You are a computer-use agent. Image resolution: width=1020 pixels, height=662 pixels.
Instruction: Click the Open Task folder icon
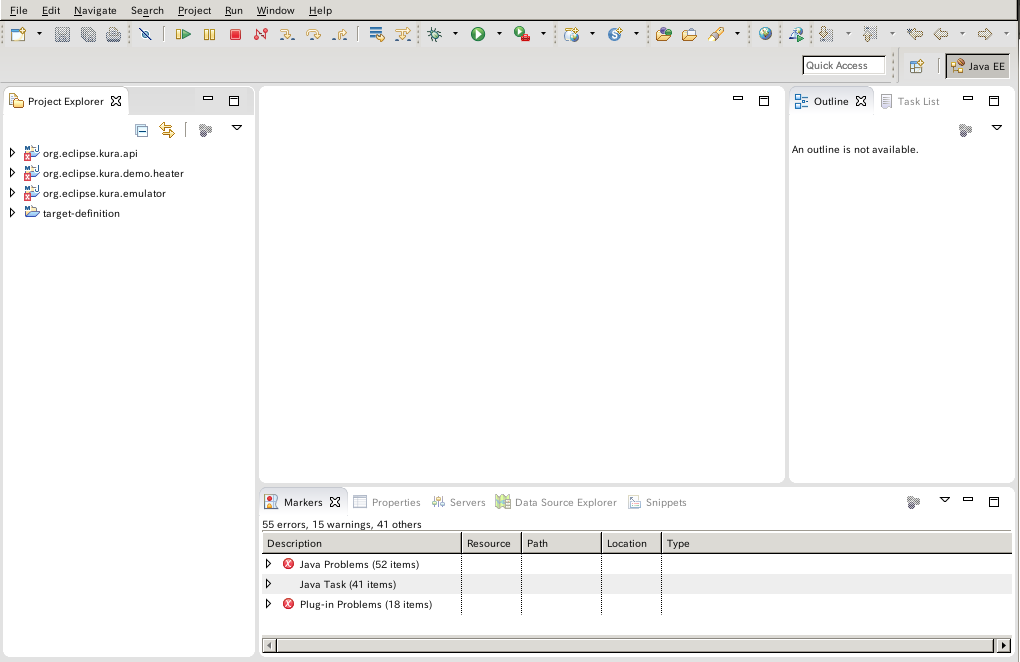[690, 34]
